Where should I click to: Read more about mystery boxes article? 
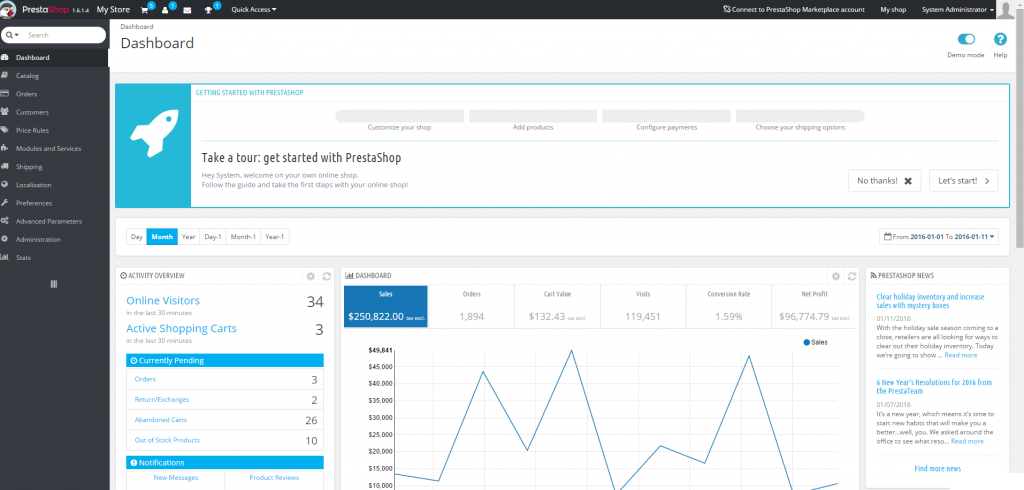[960, 355]
